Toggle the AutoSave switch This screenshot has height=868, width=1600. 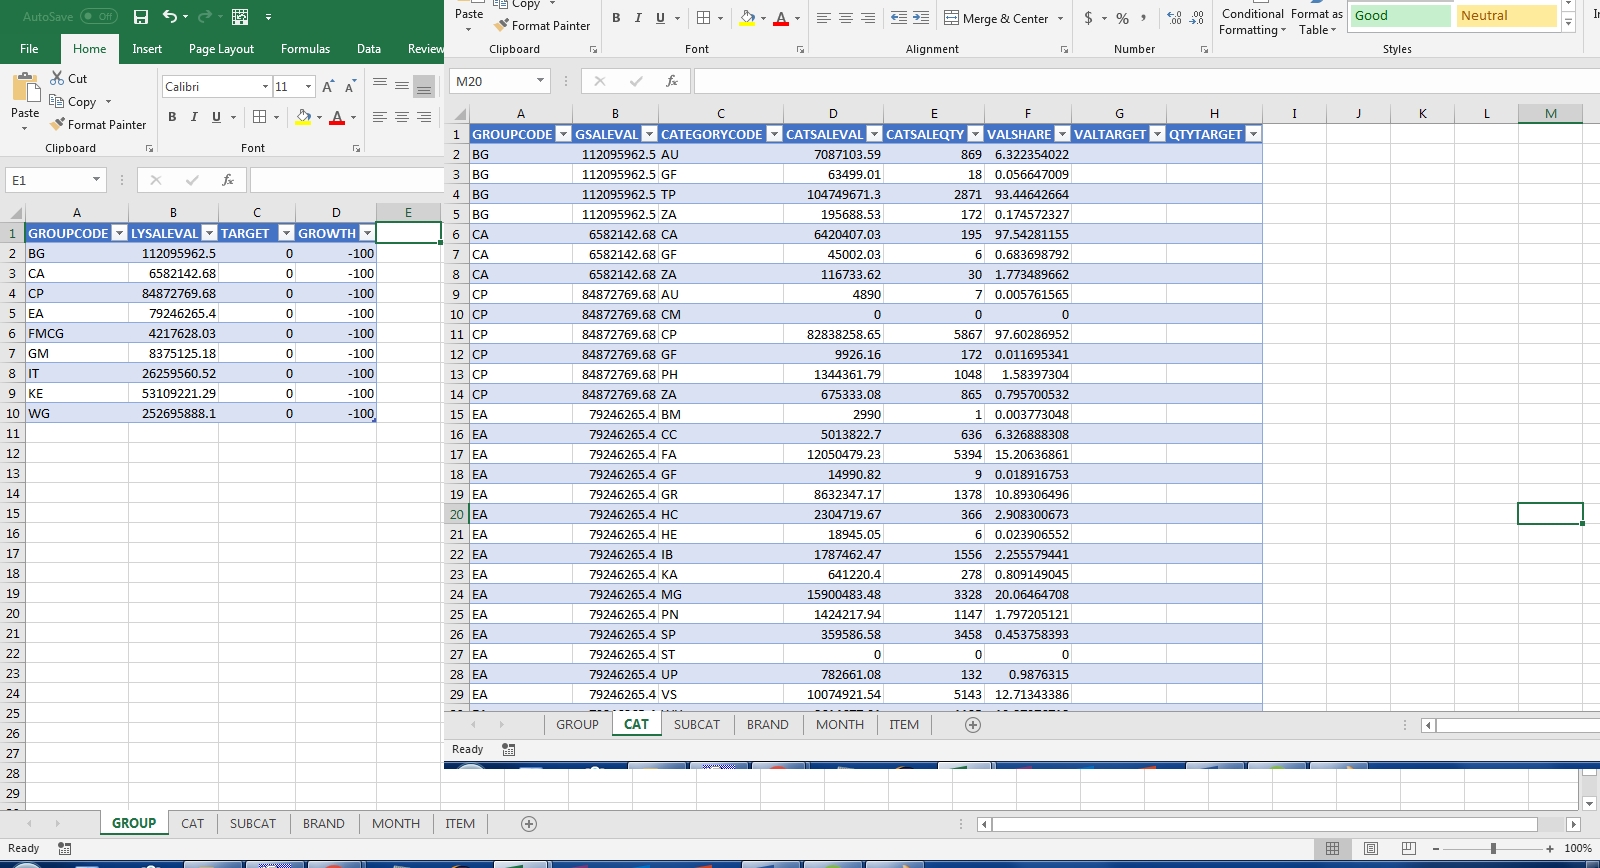[98, 17]
